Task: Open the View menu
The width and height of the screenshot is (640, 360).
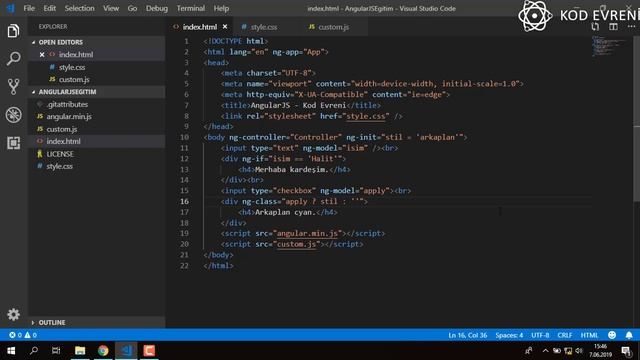Action: [111, 8]
